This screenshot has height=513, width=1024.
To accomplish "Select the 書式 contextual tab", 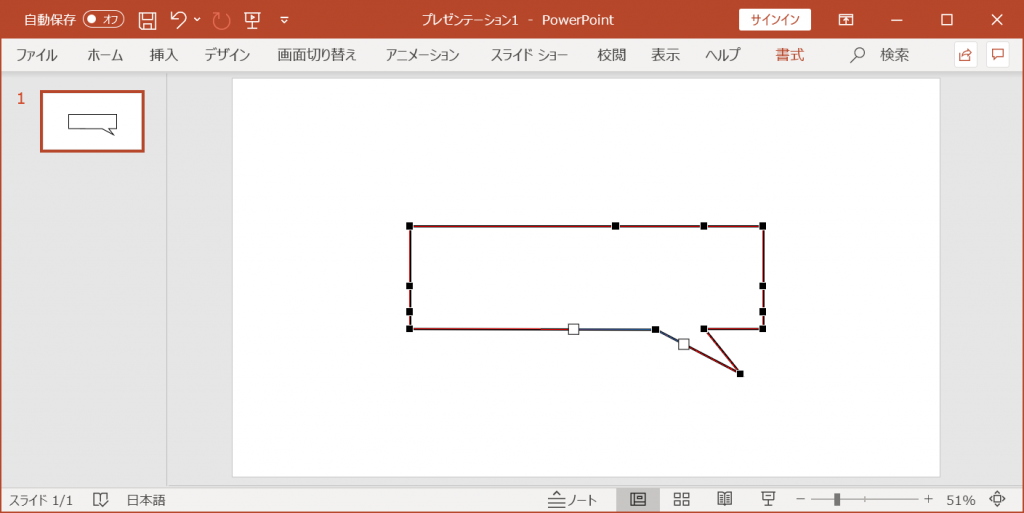I will click(790, 55).
